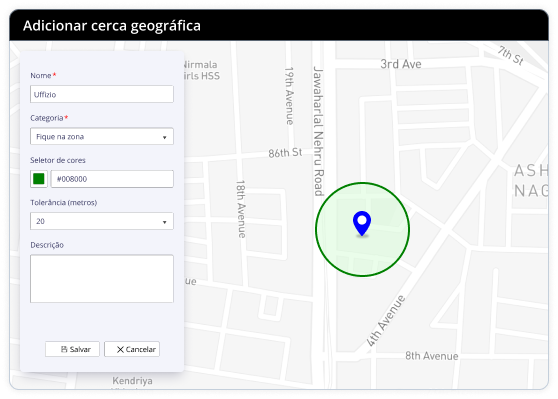The width and height of the screenshot is (558, 399).
Task: Click the "Nome" field label
Action: 41,75
